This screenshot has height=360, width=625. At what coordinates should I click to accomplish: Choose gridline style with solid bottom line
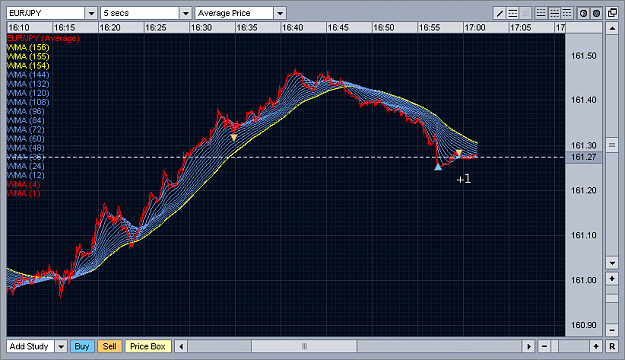pos(541,13)
